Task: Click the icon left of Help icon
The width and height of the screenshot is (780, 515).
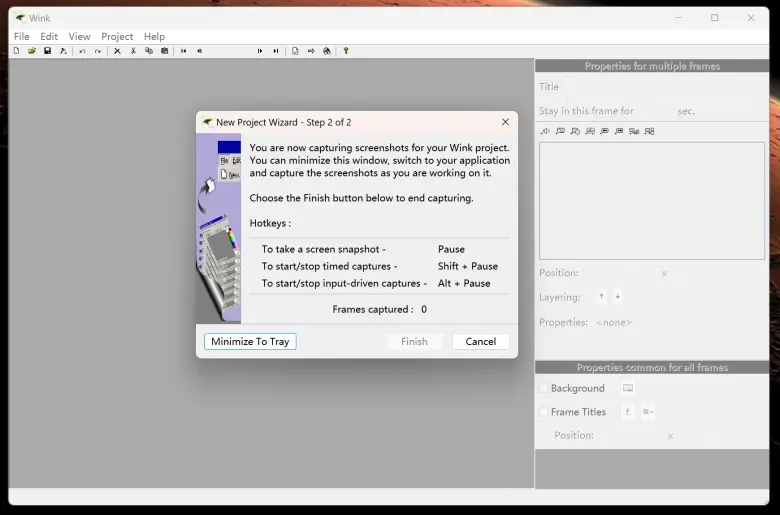Action: click(x=327, y=51)
